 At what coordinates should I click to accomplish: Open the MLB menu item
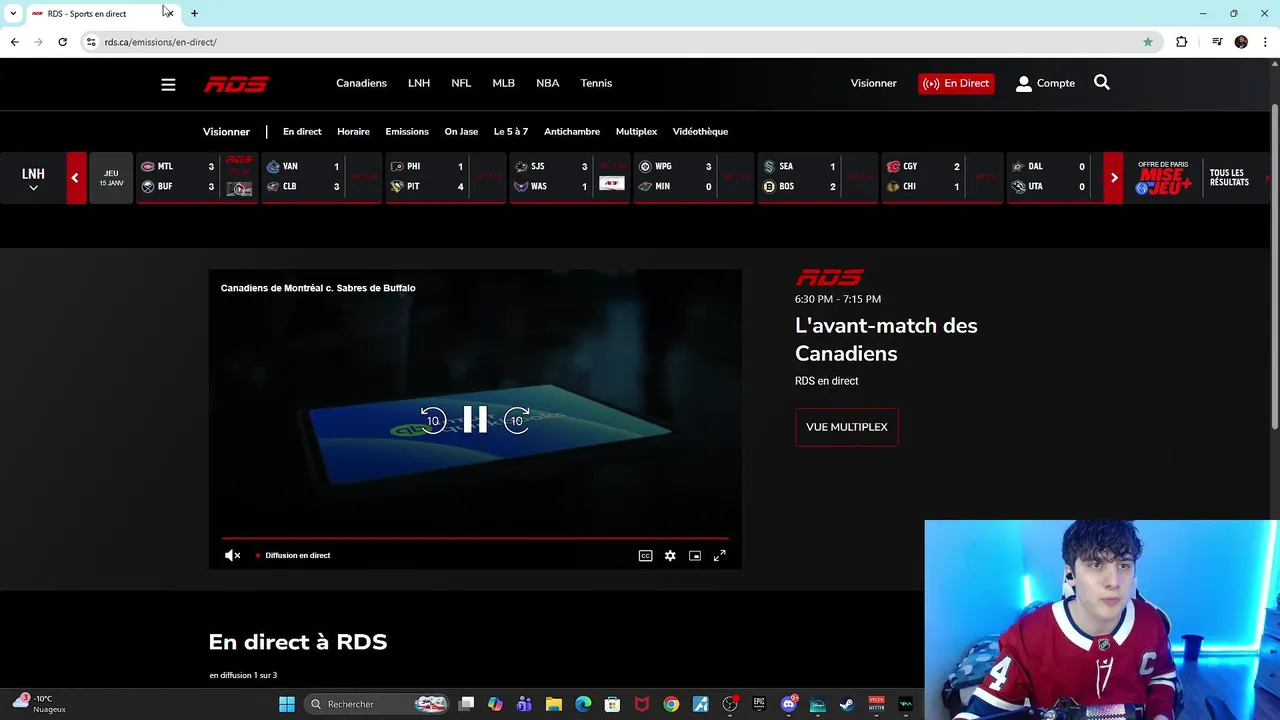pos(503,84)
